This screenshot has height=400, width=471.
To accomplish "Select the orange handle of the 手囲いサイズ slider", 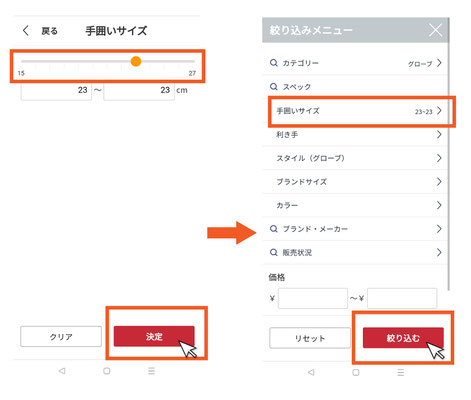I will pos(136,61).
